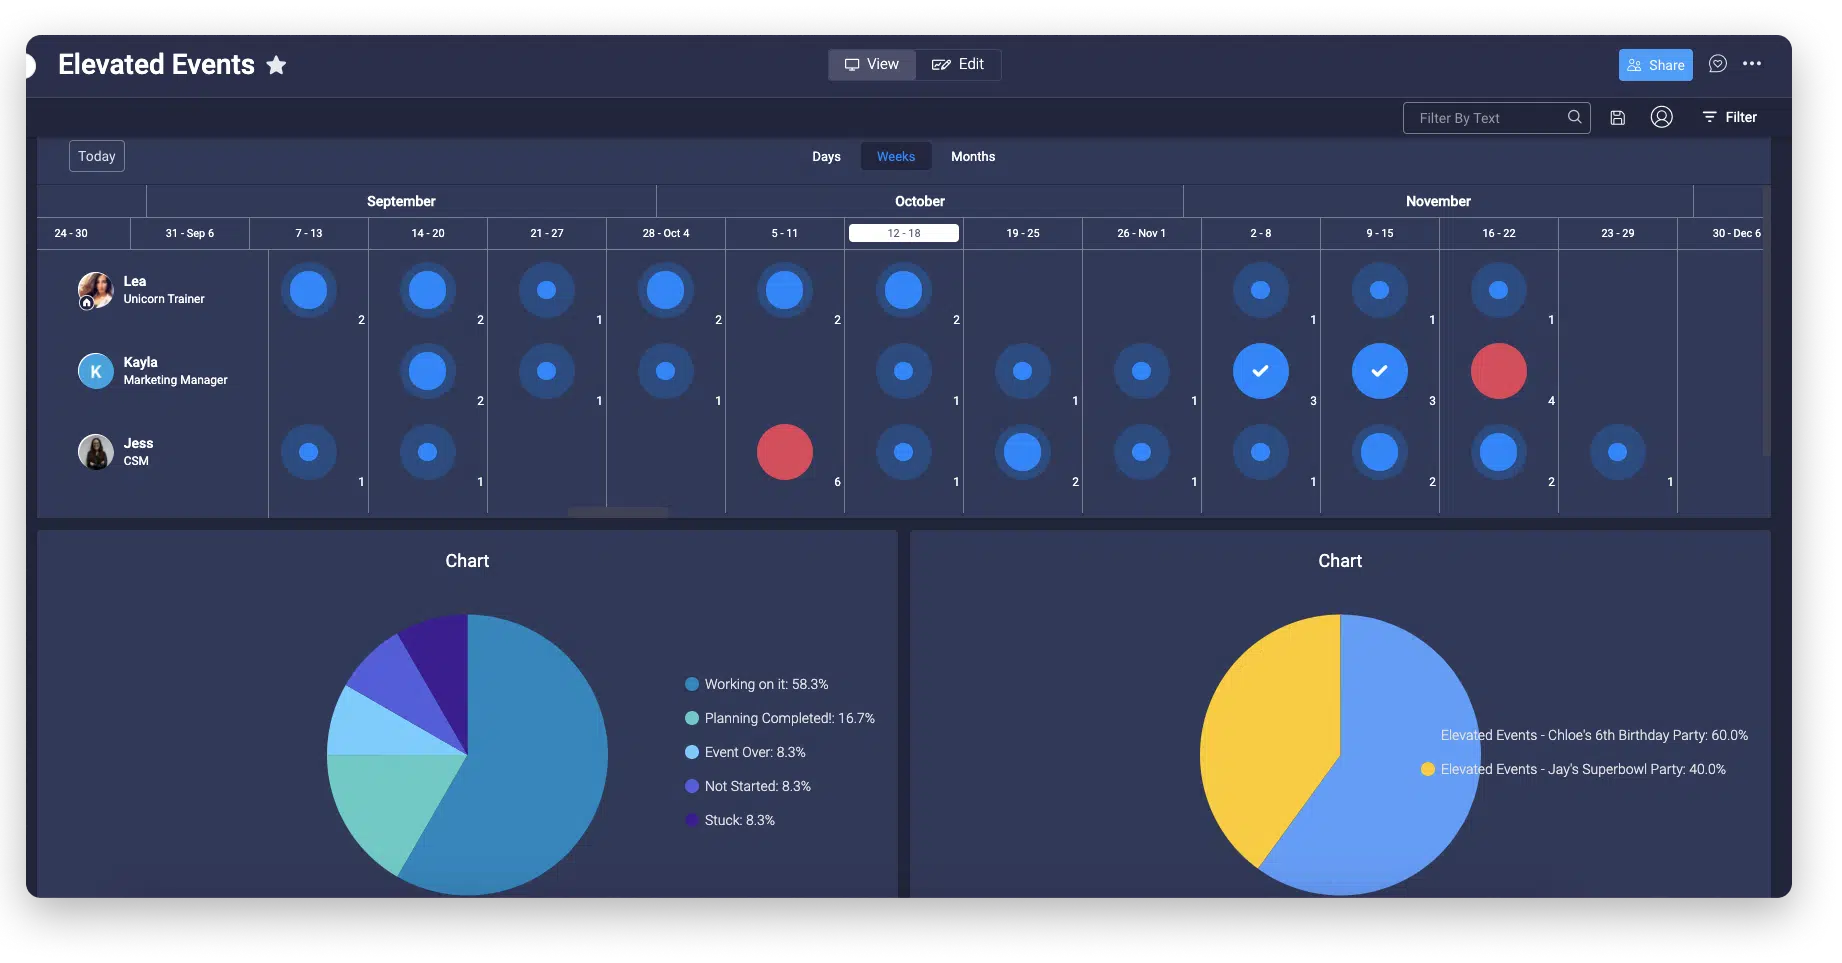Click the favorite star next to Elevated Events
Viewport: 1842px width, 963px height.
click(x=276, y=65)
